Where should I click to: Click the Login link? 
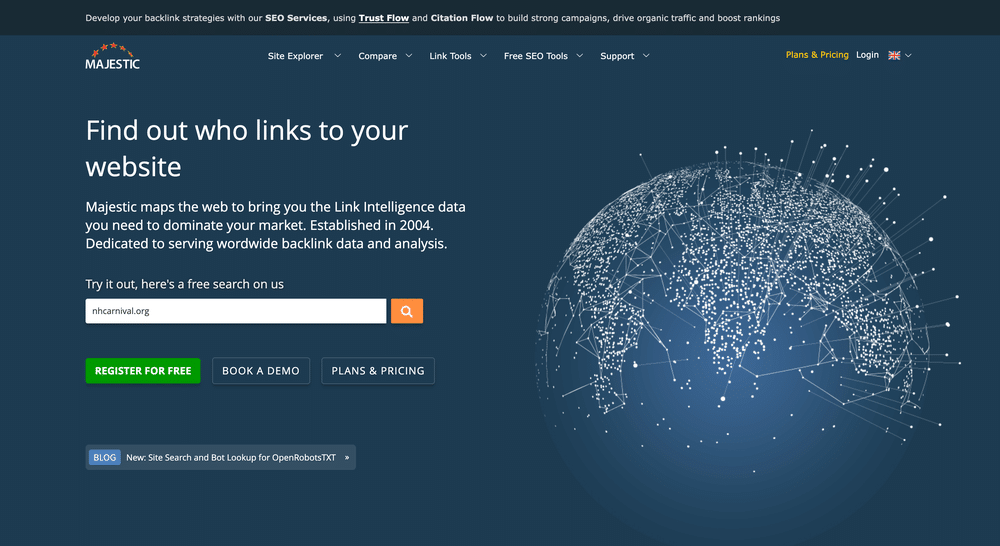coord(867,55)
